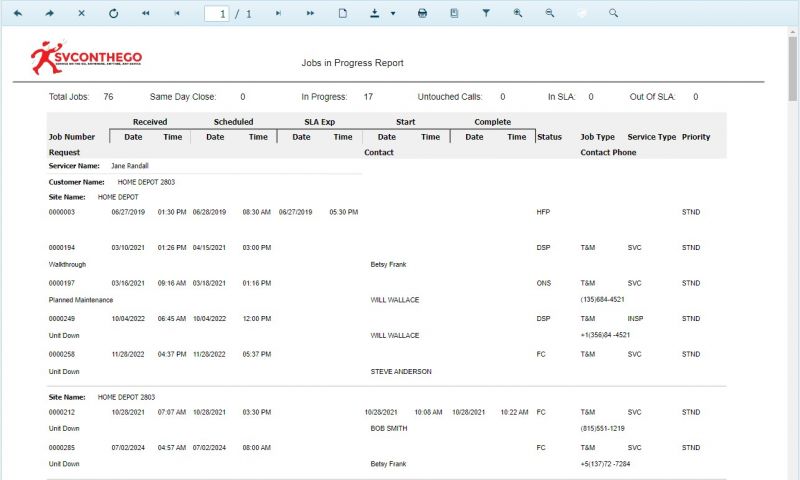The height and width of the screenshot is (480, 800).
Task: Click the Service Type column header
Action: (652, 137)
